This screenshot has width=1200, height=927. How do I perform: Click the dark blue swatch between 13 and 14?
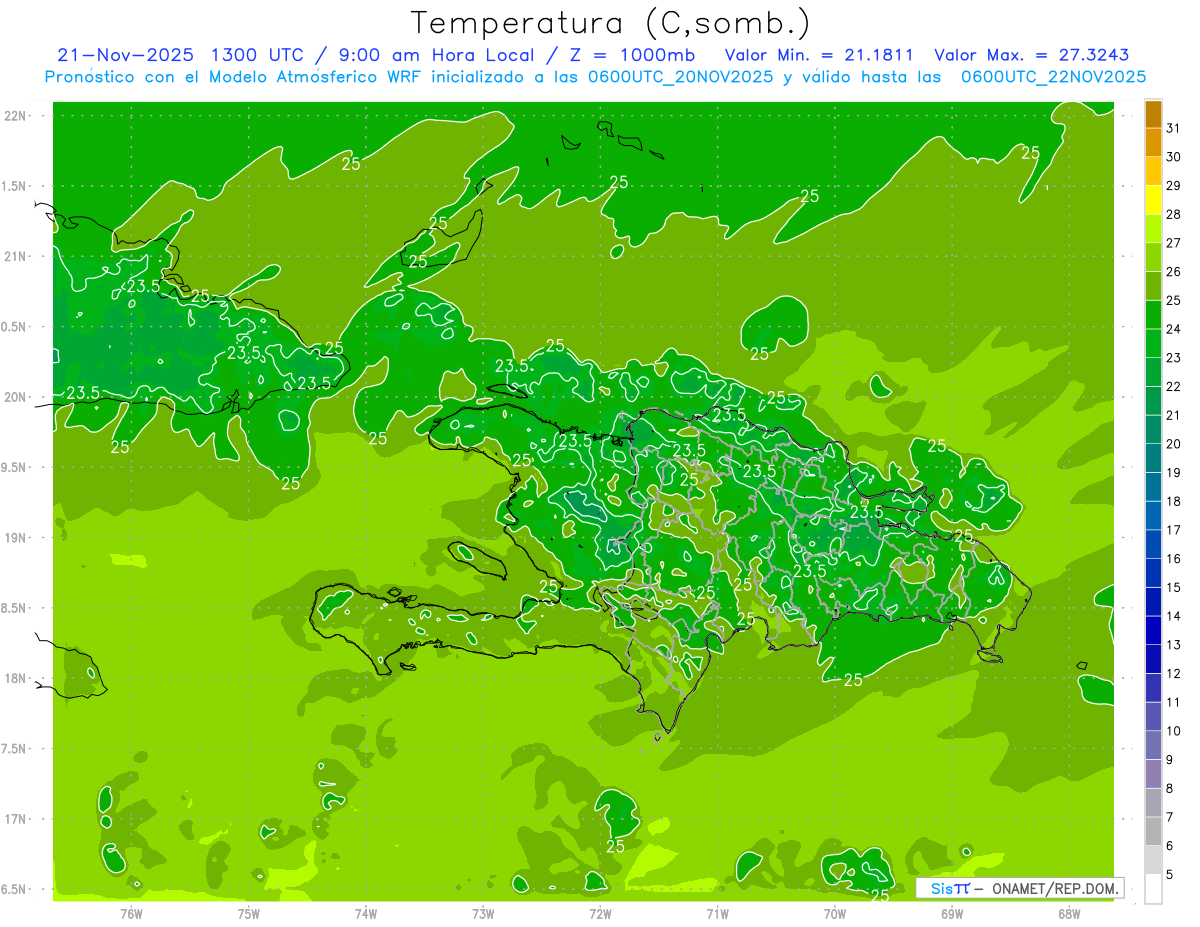point(1153,631)
